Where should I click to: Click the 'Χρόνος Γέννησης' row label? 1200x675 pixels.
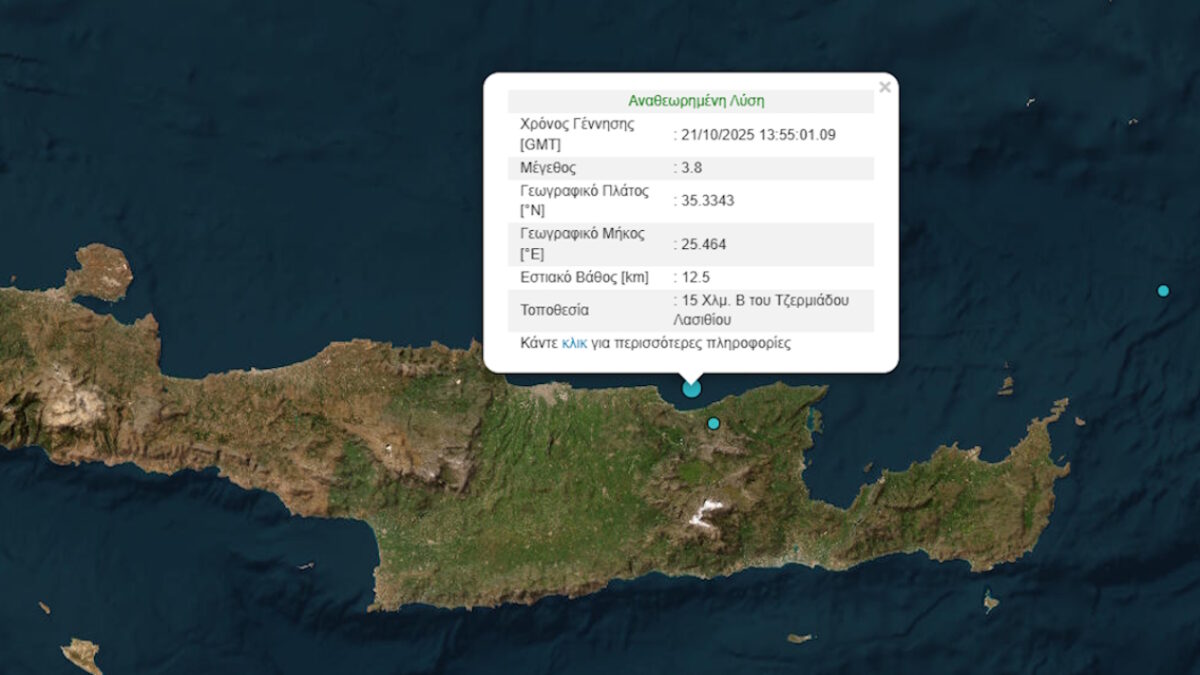click(x=577, y=125)
